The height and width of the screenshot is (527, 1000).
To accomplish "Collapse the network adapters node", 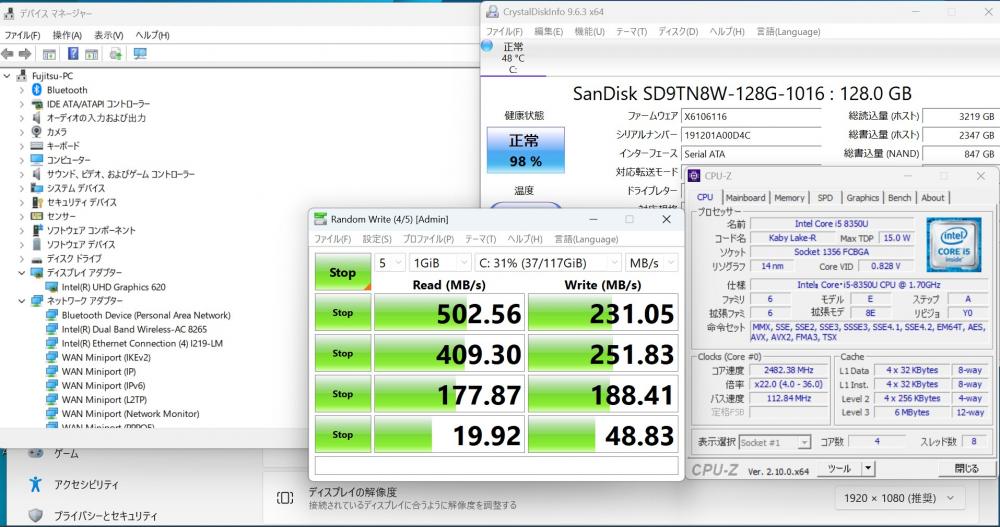I will point(22,301).
